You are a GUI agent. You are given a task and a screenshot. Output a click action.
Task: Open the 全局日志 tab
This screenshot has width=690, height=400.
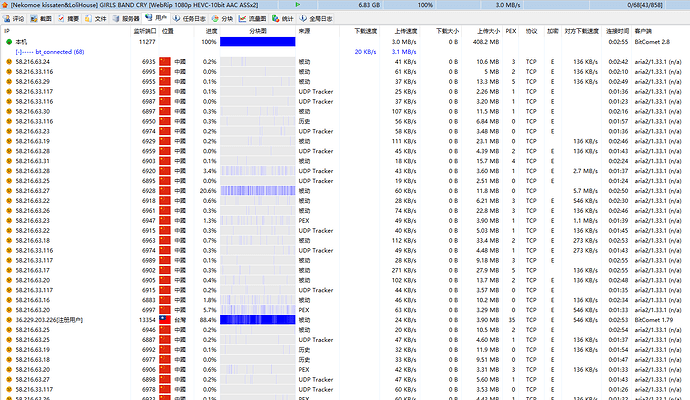pos(316,18)
